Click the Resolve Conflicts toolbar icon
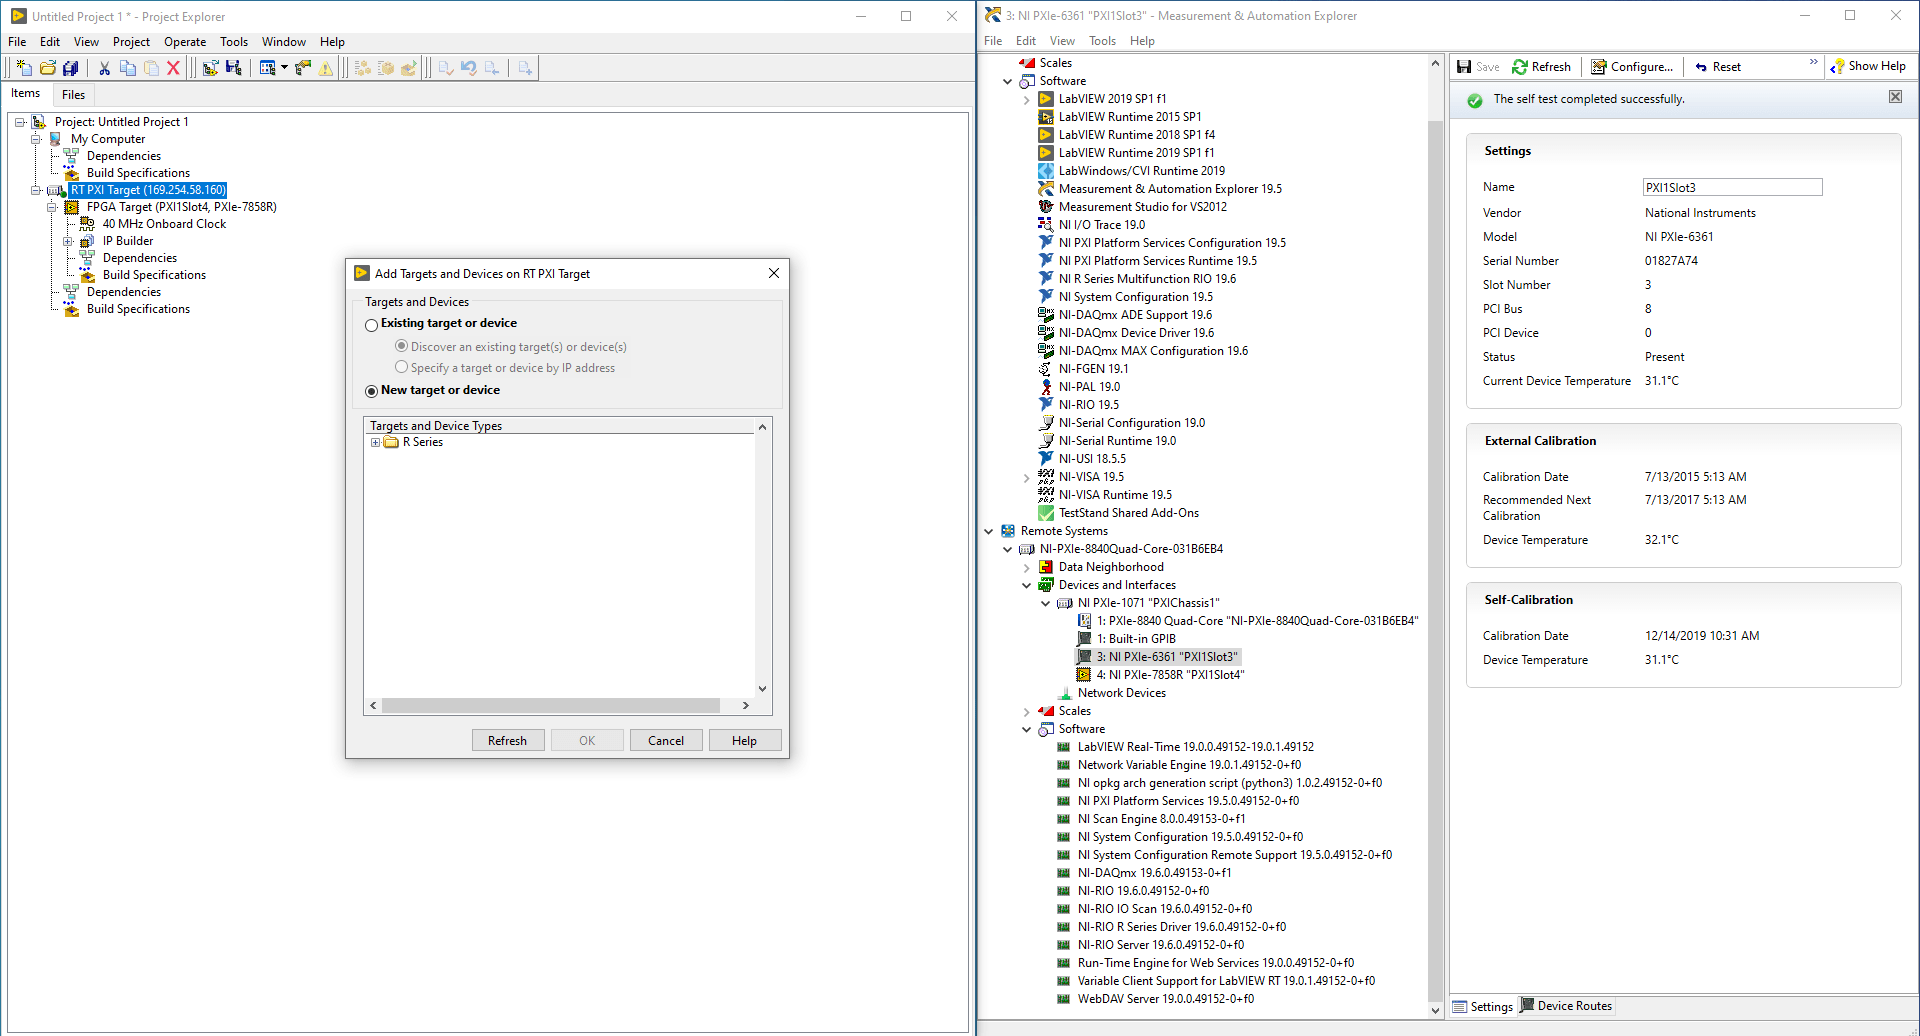Screen dimensions: 1920x1036 (x=303, y=68)
